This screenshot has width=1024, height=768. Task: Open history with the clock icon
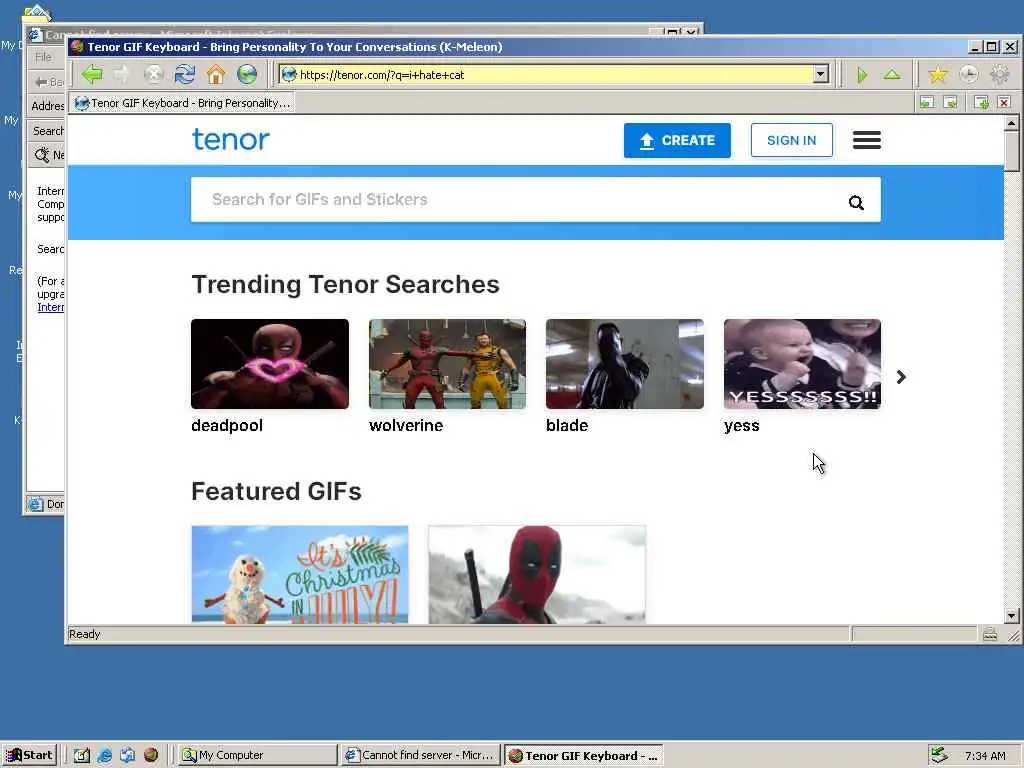pos(968,74)
